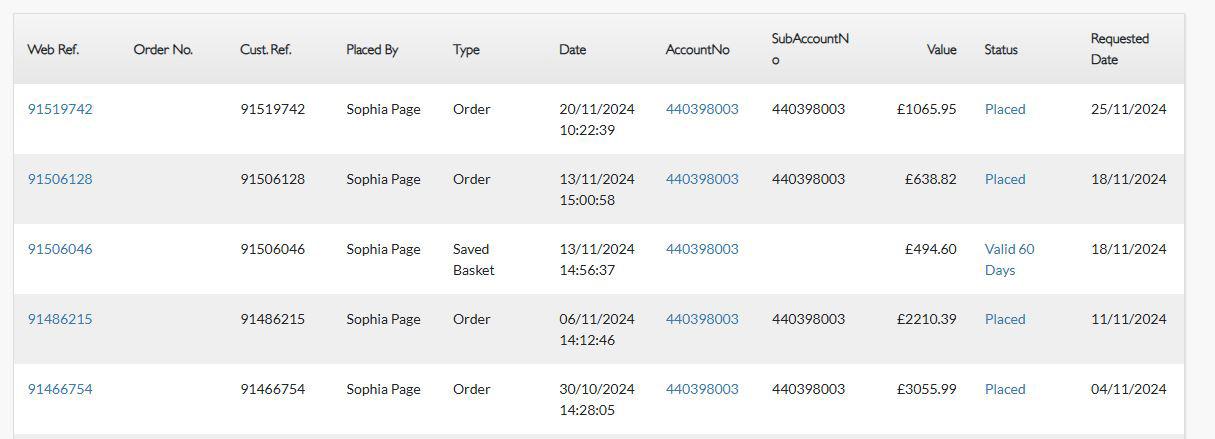The height and width of the screenshot is (439, 1215).
Task: View order 91466754 web reference link
Action: tap(60, 389)
